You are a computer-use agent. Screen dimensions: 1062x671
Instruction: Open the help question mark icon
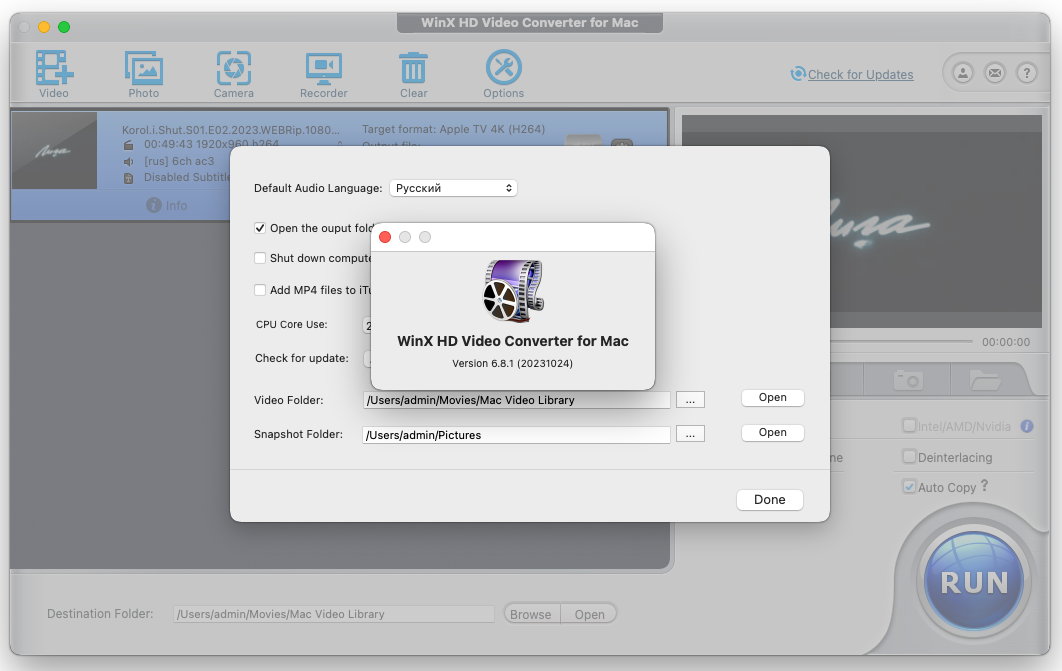pyautogui.click(x=1027, y=72)
